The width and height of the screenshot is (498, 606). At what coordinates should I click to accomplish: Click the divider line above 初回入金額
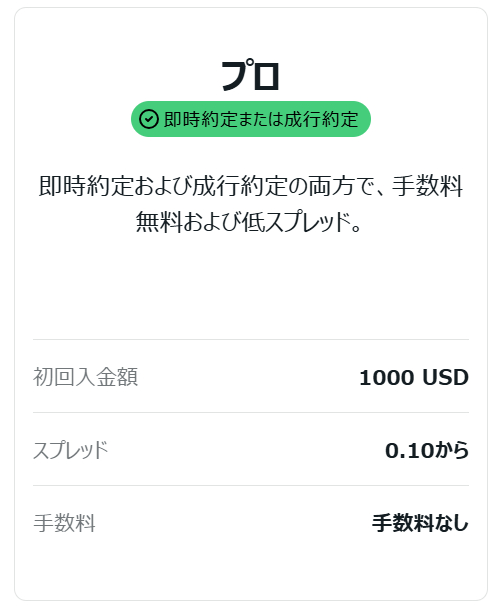[x=251, y=340]
